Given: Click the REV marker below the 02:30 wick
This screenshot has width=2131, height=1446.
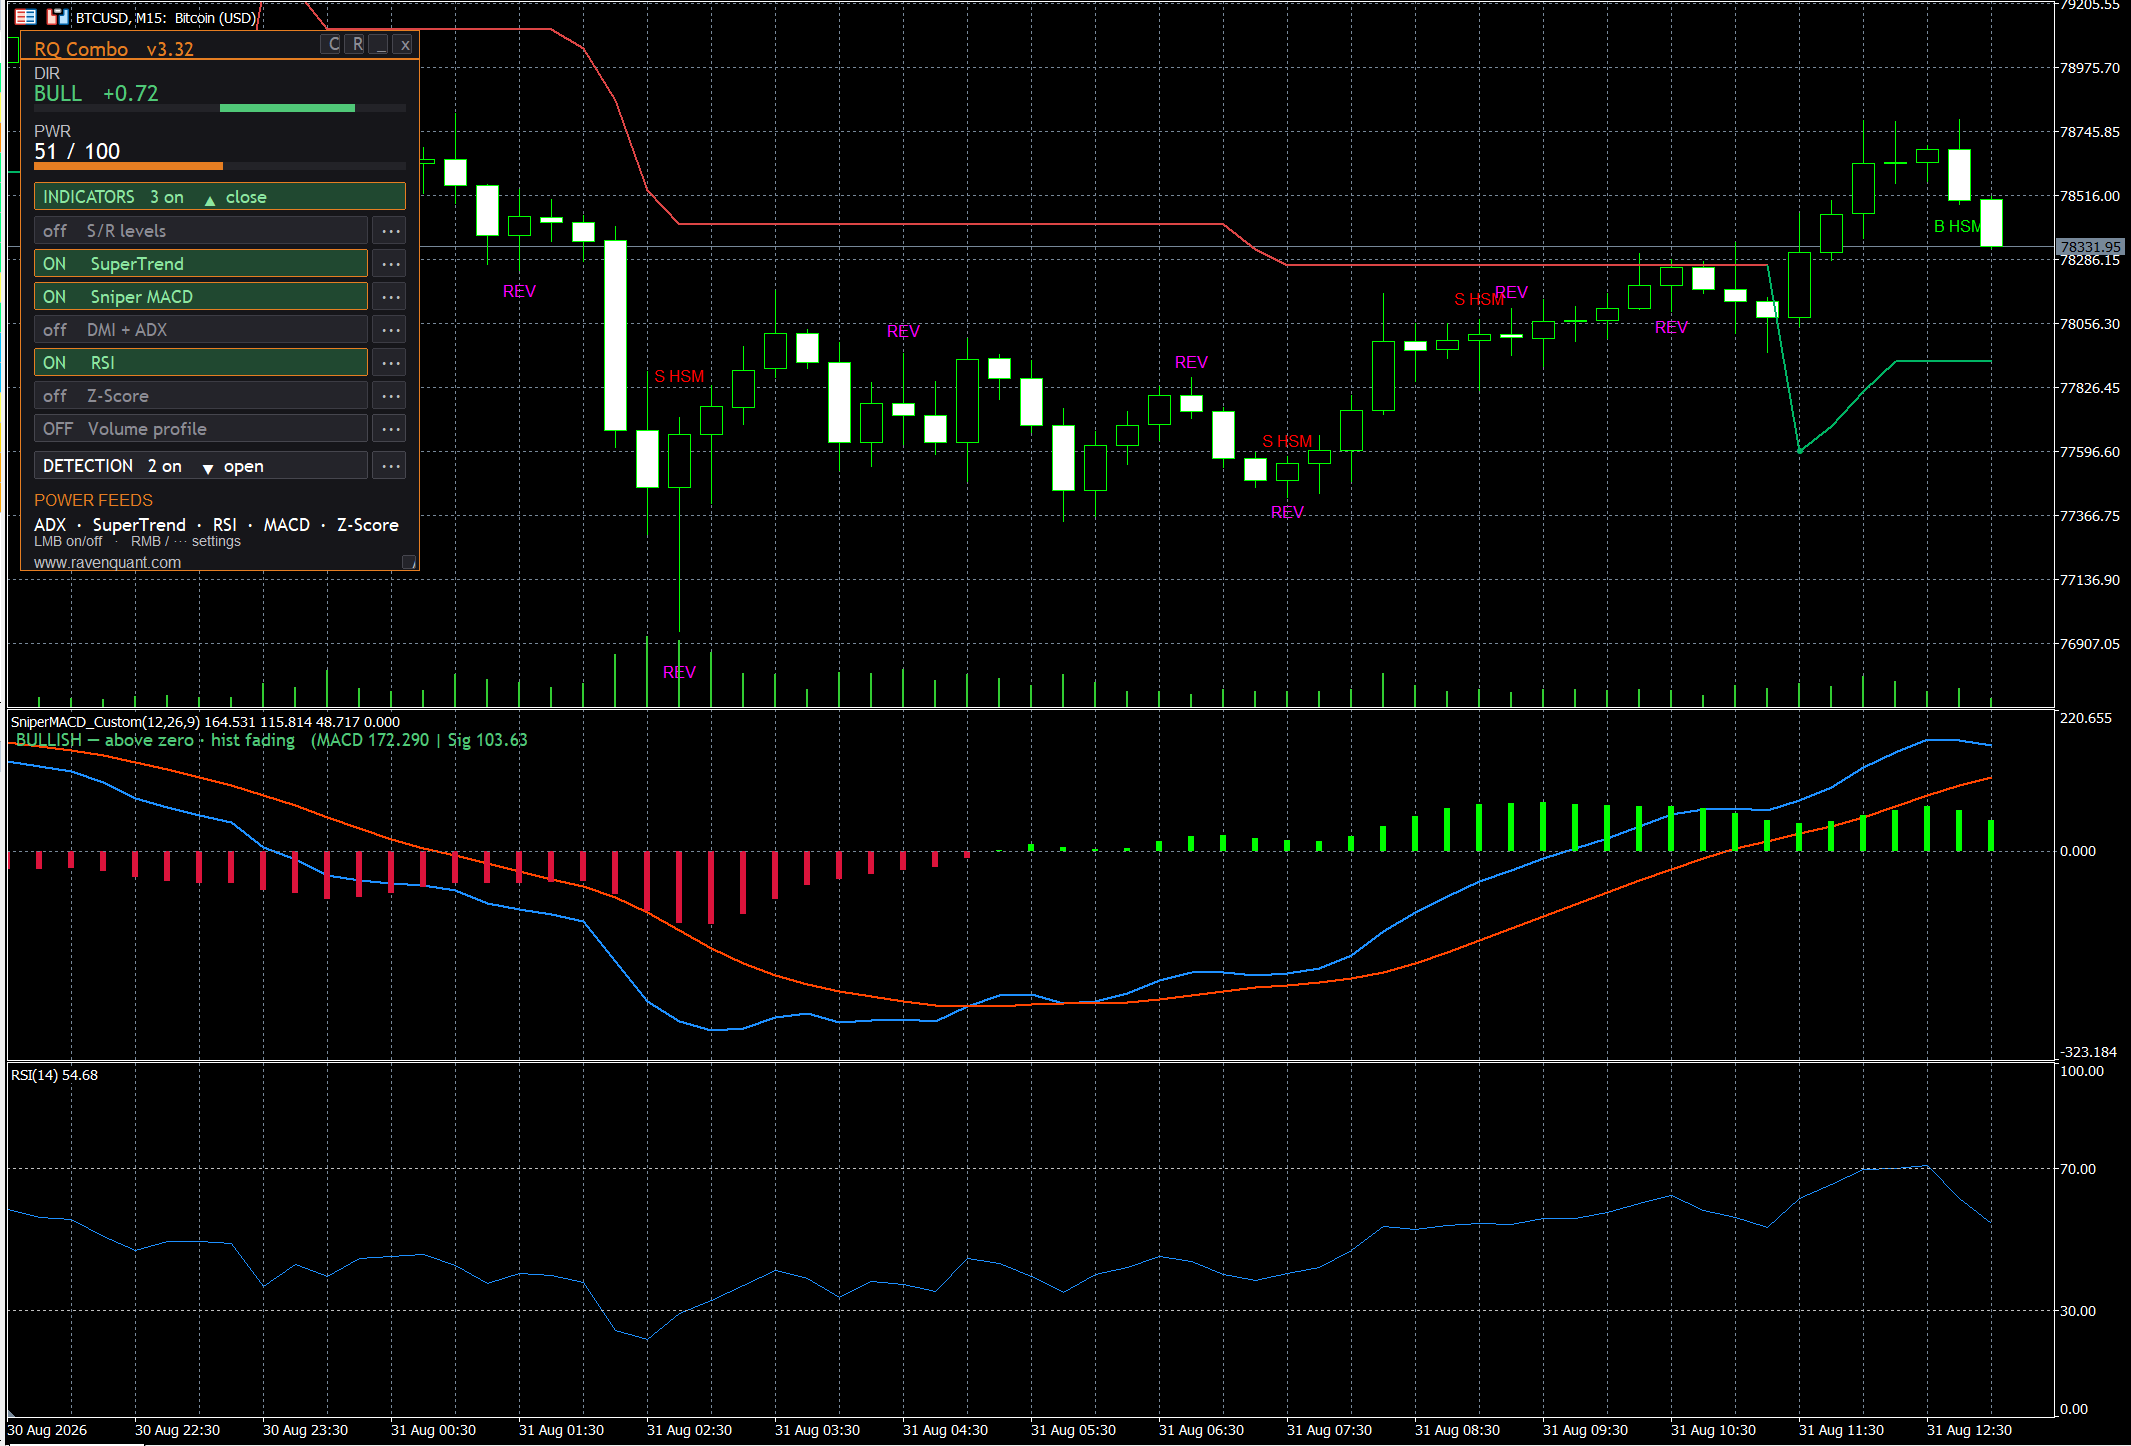Looking at the screenshot, I should pos(679,672).
